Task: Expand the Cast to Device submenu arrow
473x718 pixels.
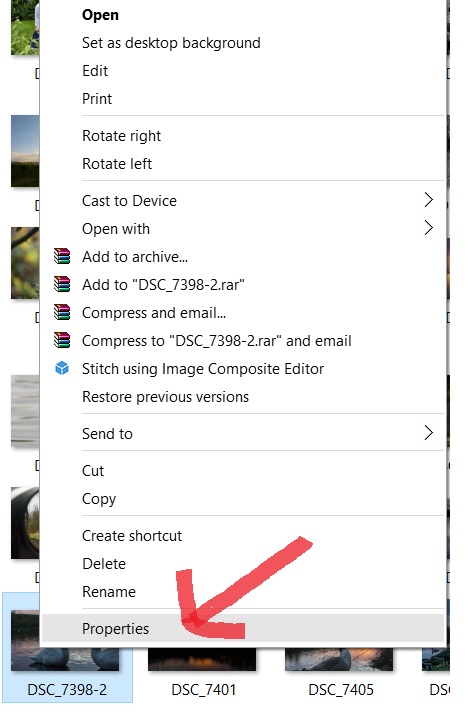Action: point(429,200)
